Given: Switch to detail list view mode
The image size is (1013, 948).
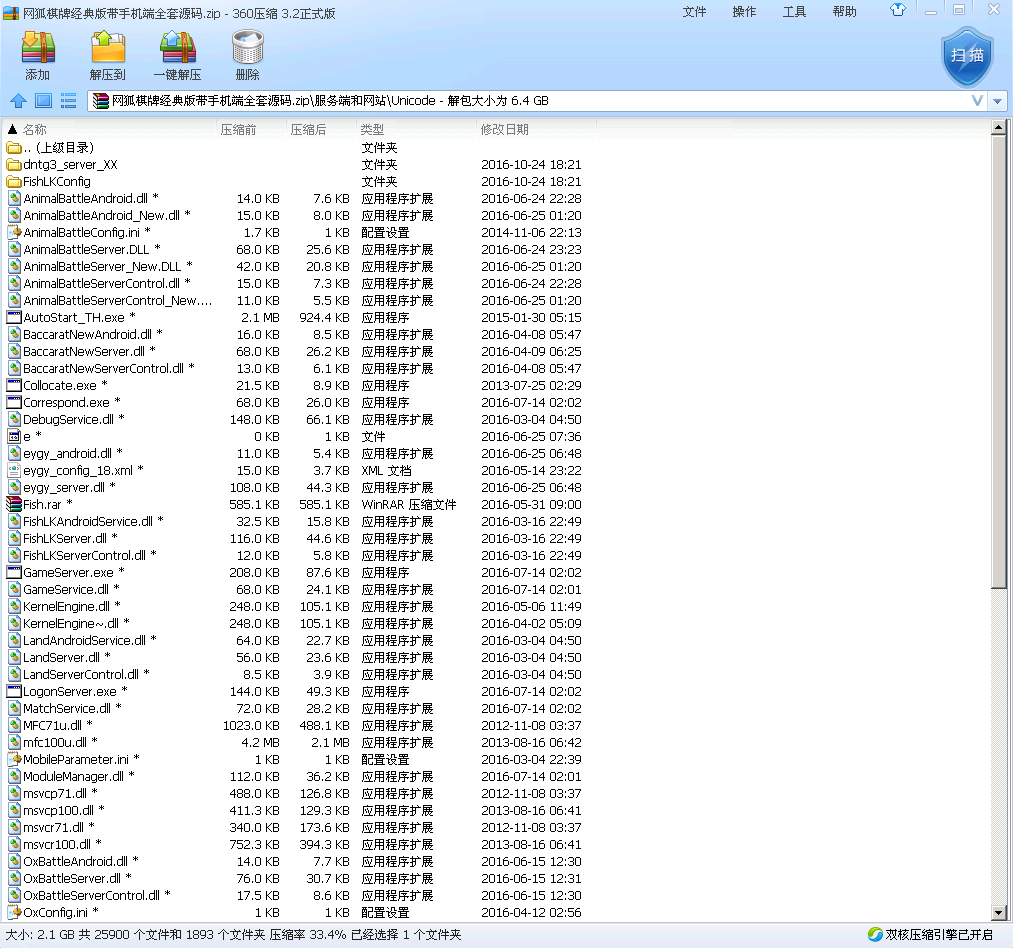Looking at the screenshot, I should 68,101.
